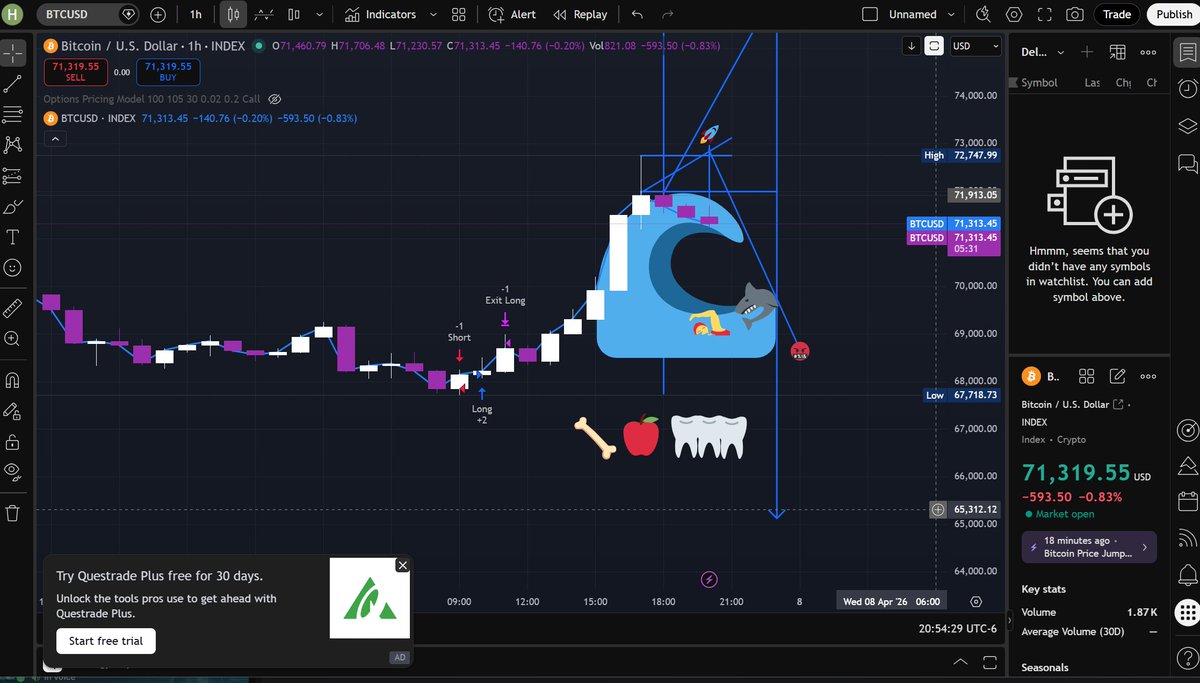Click the Trade button
1200x683 pixels.
[x=1117, y=14]
